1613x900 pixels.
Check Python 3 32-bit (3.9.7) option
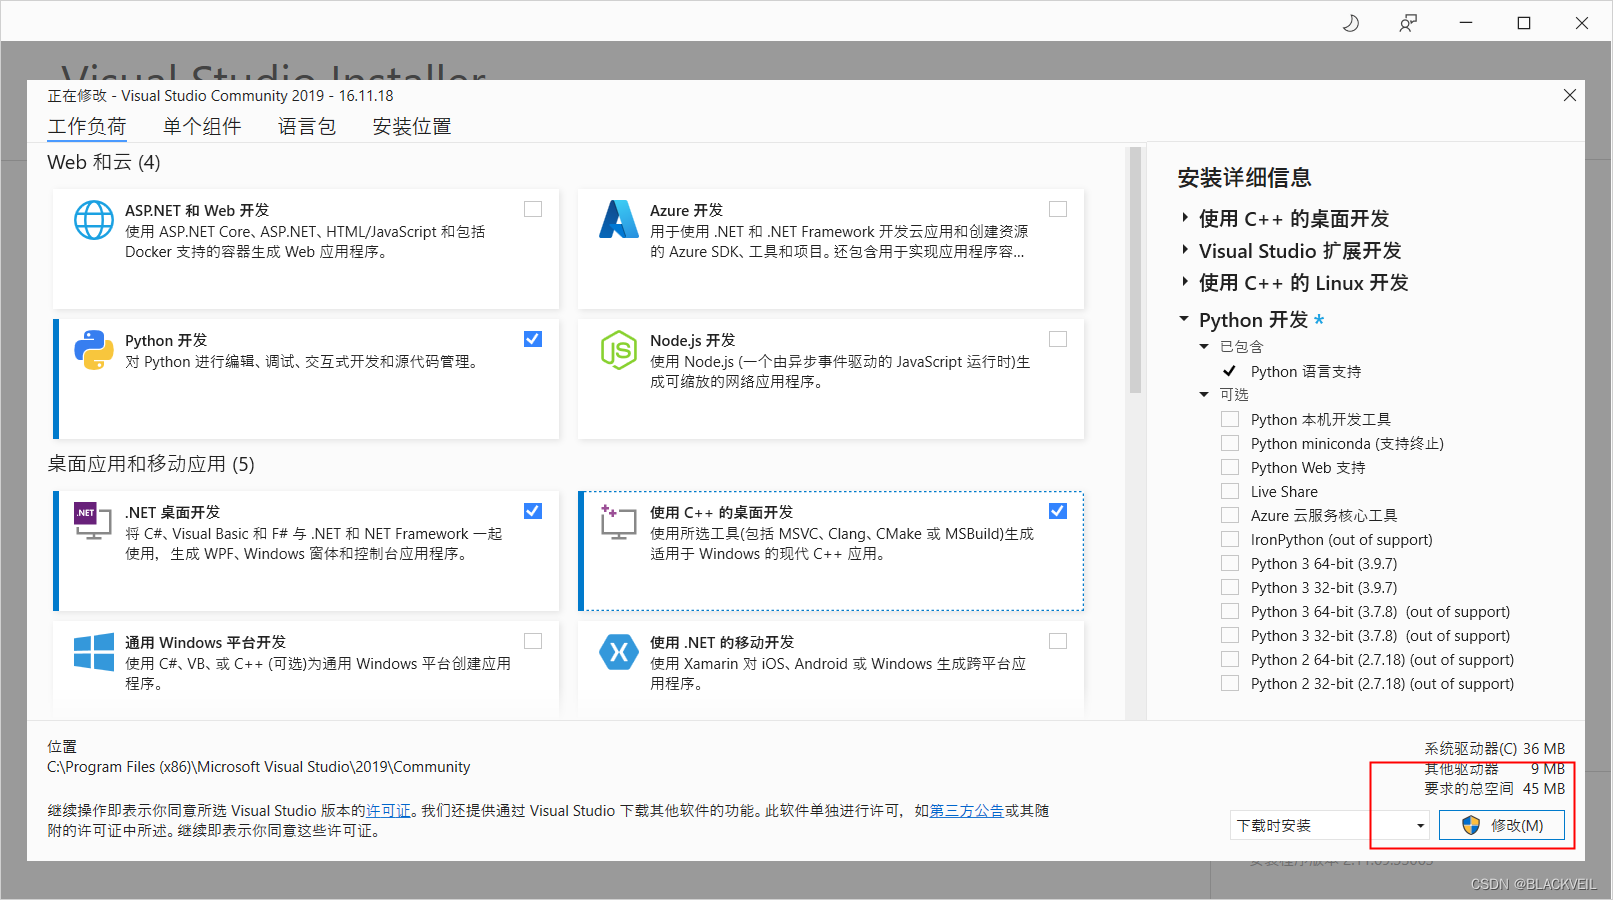pyautogui.click(x=1230, y=587)
